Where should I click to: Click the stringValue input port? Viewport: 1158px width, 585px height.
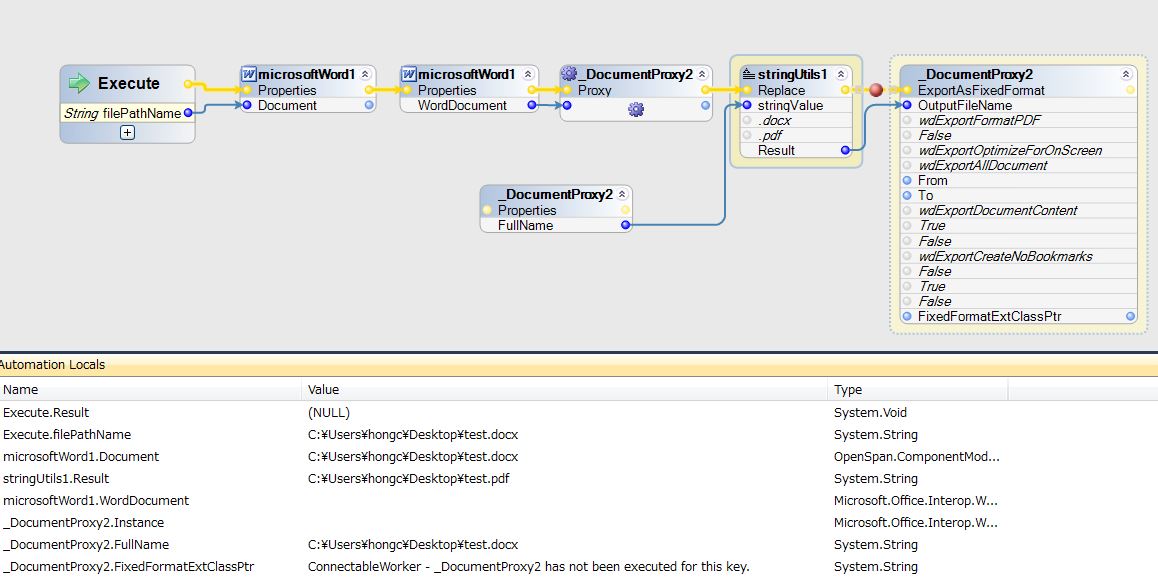[x=747, y=106]
